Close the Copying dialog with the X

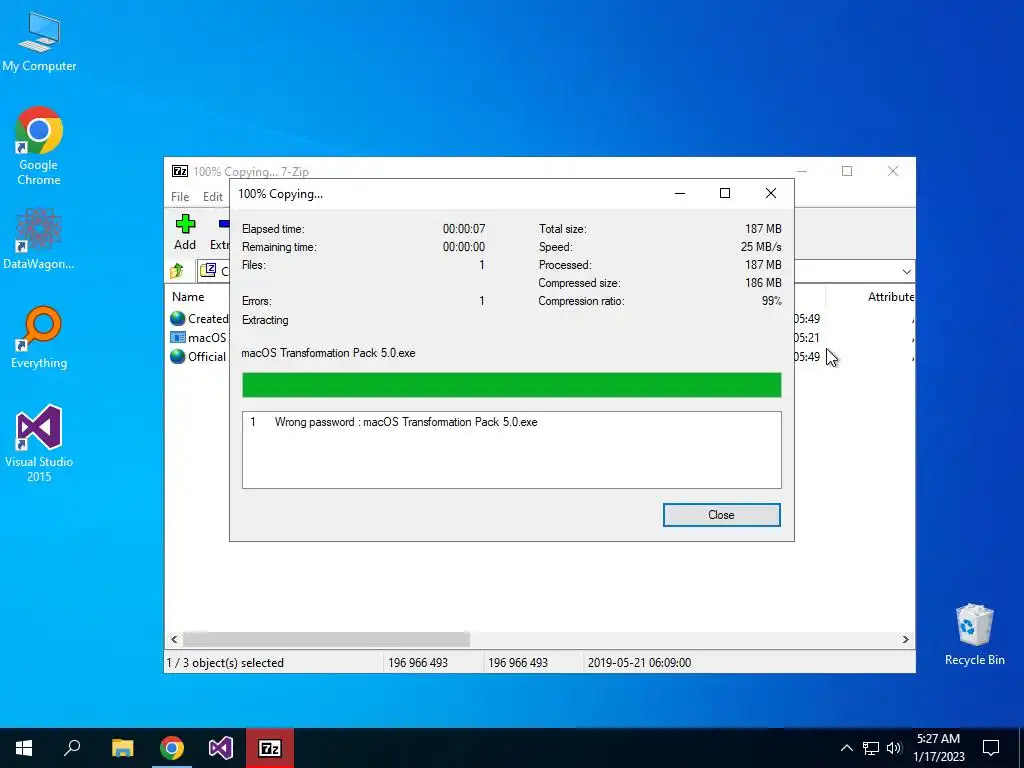pos(771,193)
